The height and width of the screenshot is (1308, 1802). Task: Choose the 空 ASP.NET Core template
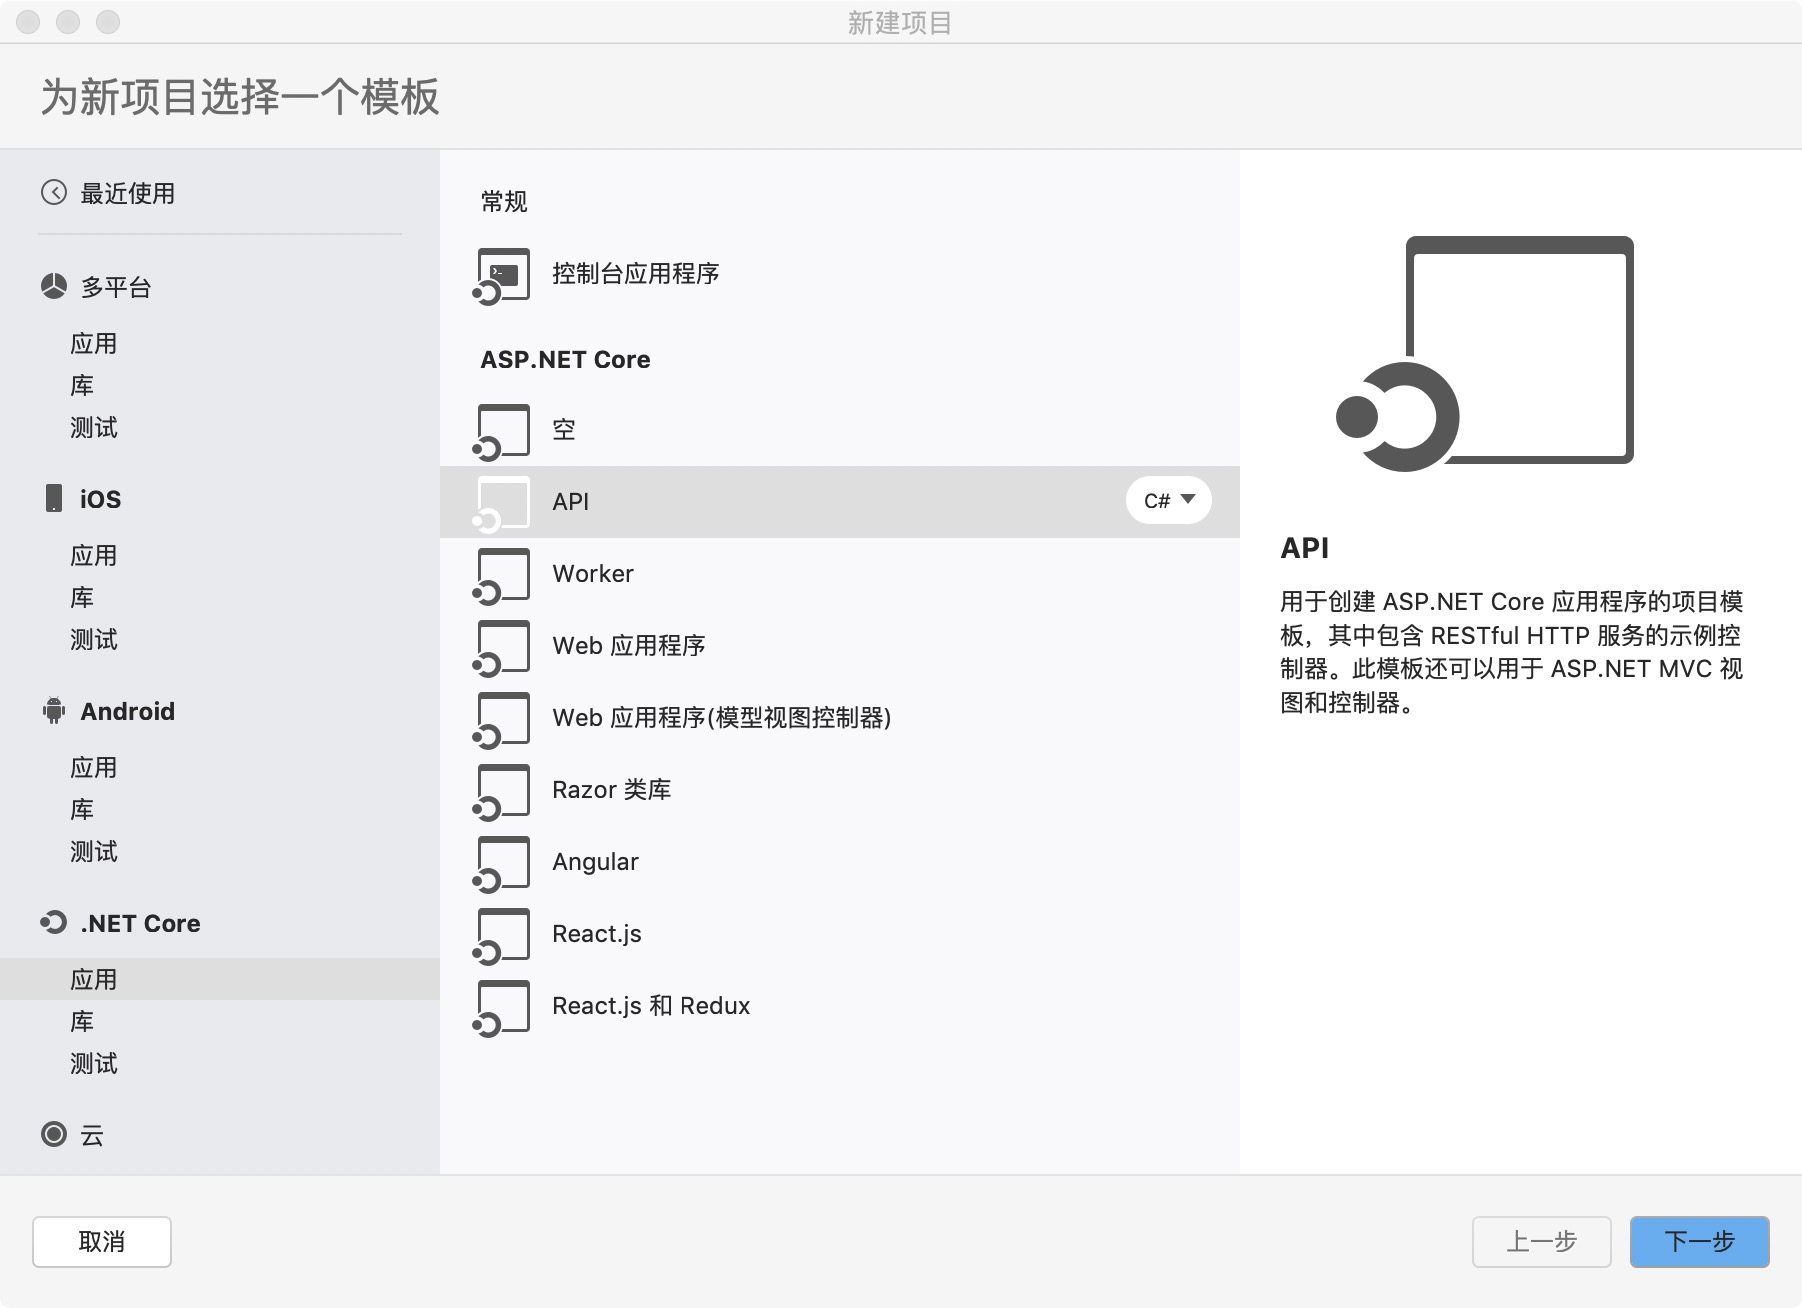pyautogui.click(x=840, y=430)
